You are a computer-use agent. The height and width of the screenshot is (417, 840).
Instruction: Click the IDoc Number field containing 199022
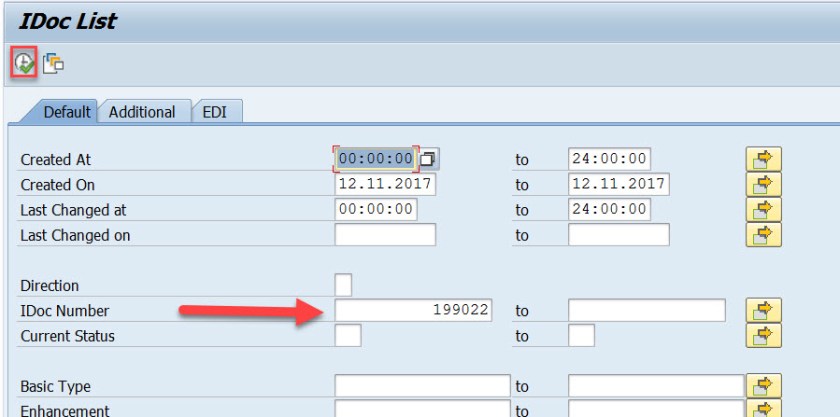click(x=413, y=310)
